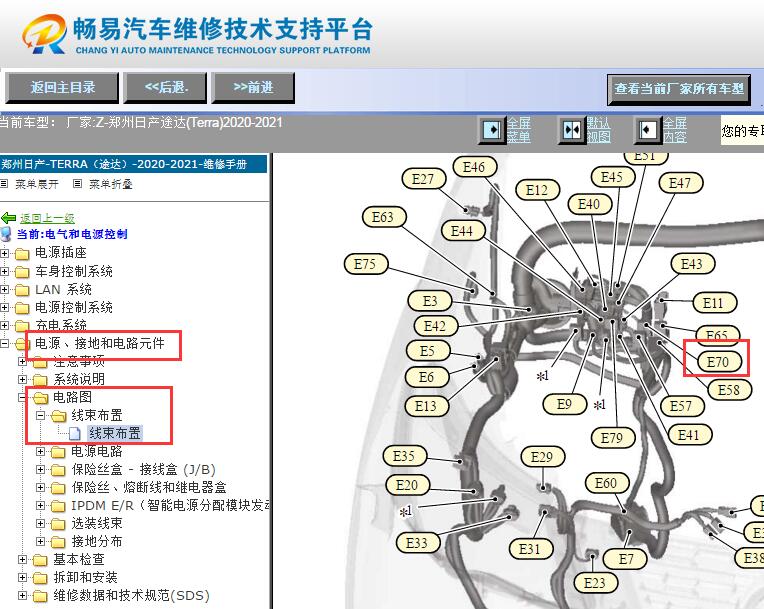Screen dimensions: 764x609
Task: Click connector label E40 in diagram
Action: [x=589, y=204]
